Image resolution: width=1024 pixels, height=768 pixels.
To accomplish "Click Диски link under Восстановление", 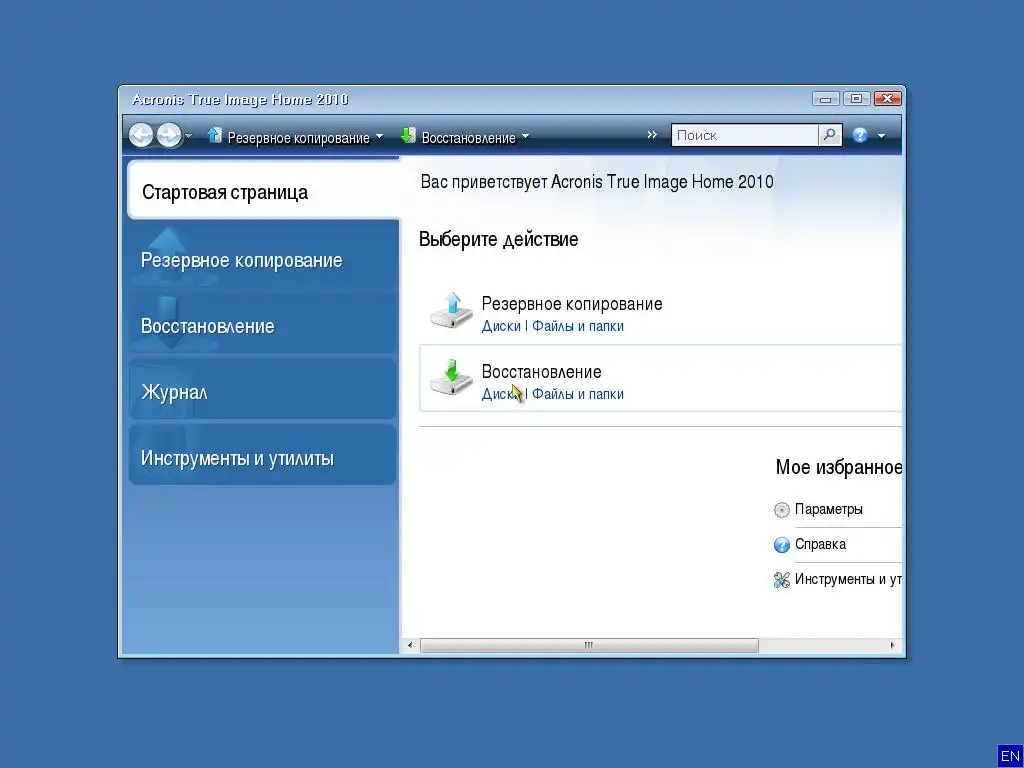I will [501, 394].
